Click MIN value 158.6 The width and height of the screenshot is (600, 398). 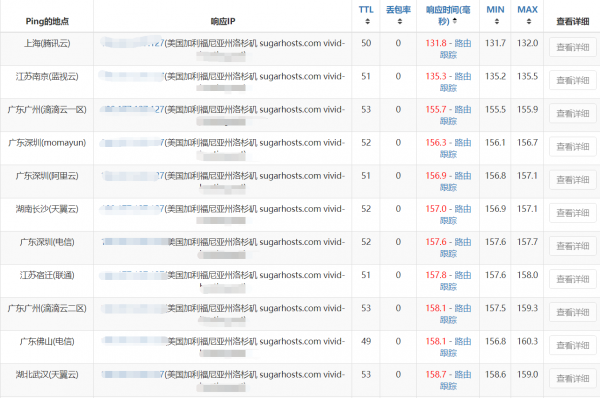pos(495,374)
